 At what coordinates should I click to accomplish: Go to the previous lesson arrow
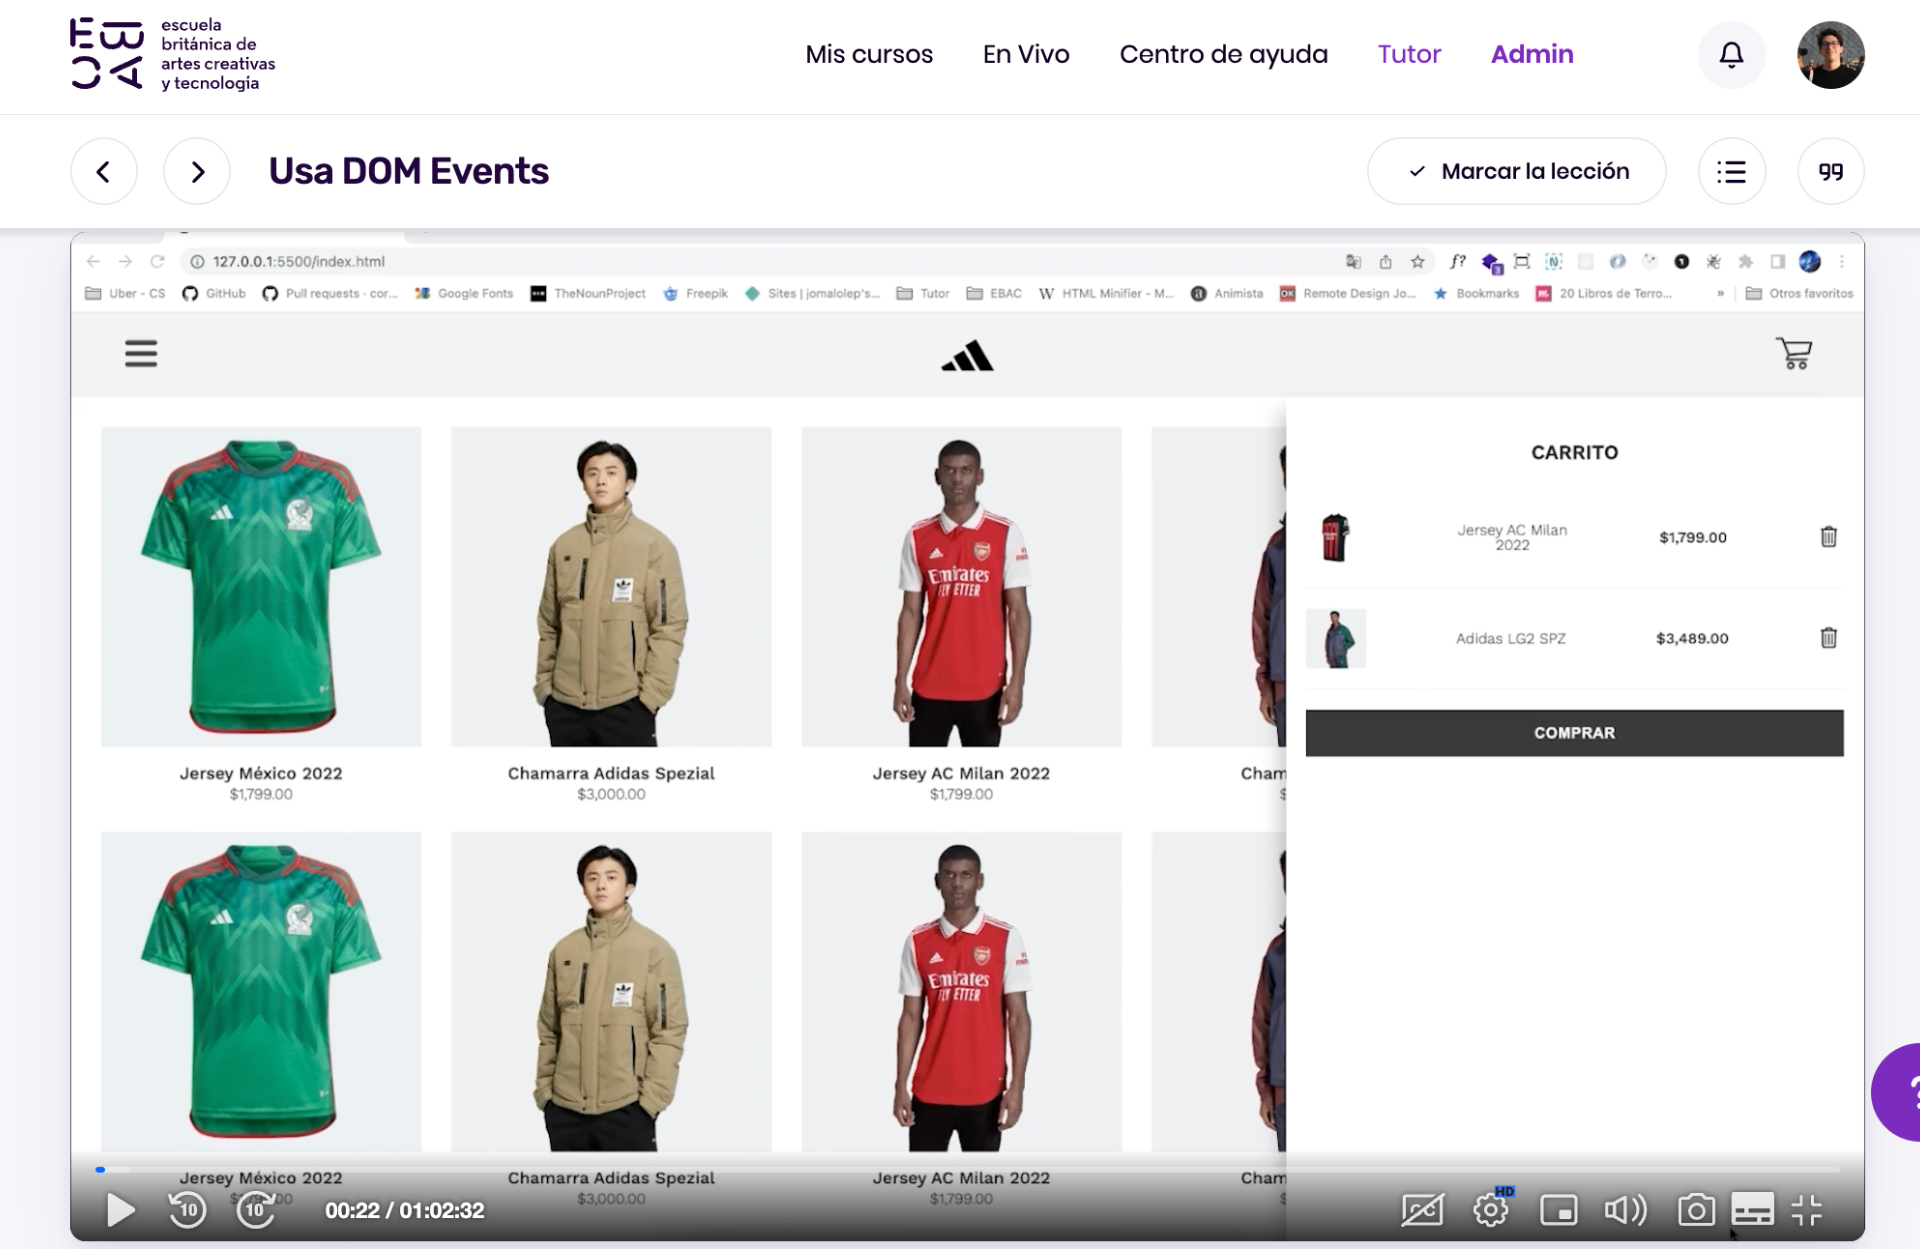click(x=103, y=171)
